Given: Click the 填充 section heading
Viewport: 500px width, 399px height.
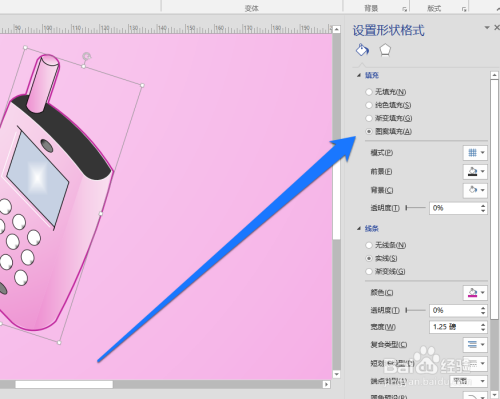Looking at the screenshot, I should click(x=372, y=75).
